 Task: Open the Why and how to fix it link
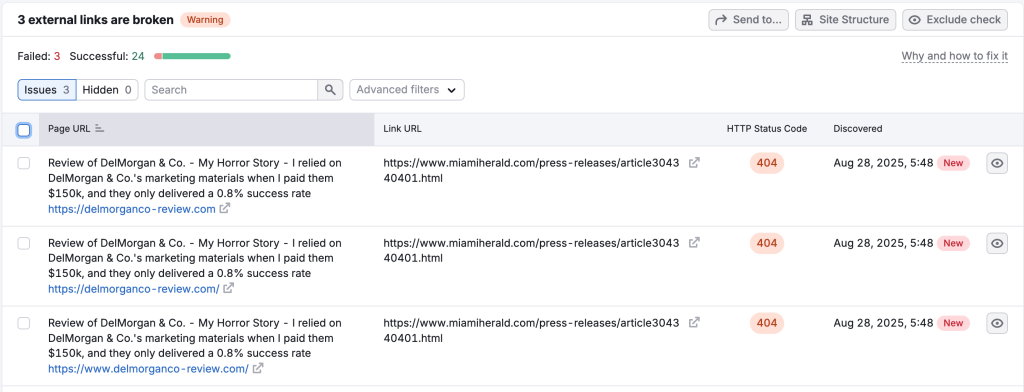click(954, 56)
